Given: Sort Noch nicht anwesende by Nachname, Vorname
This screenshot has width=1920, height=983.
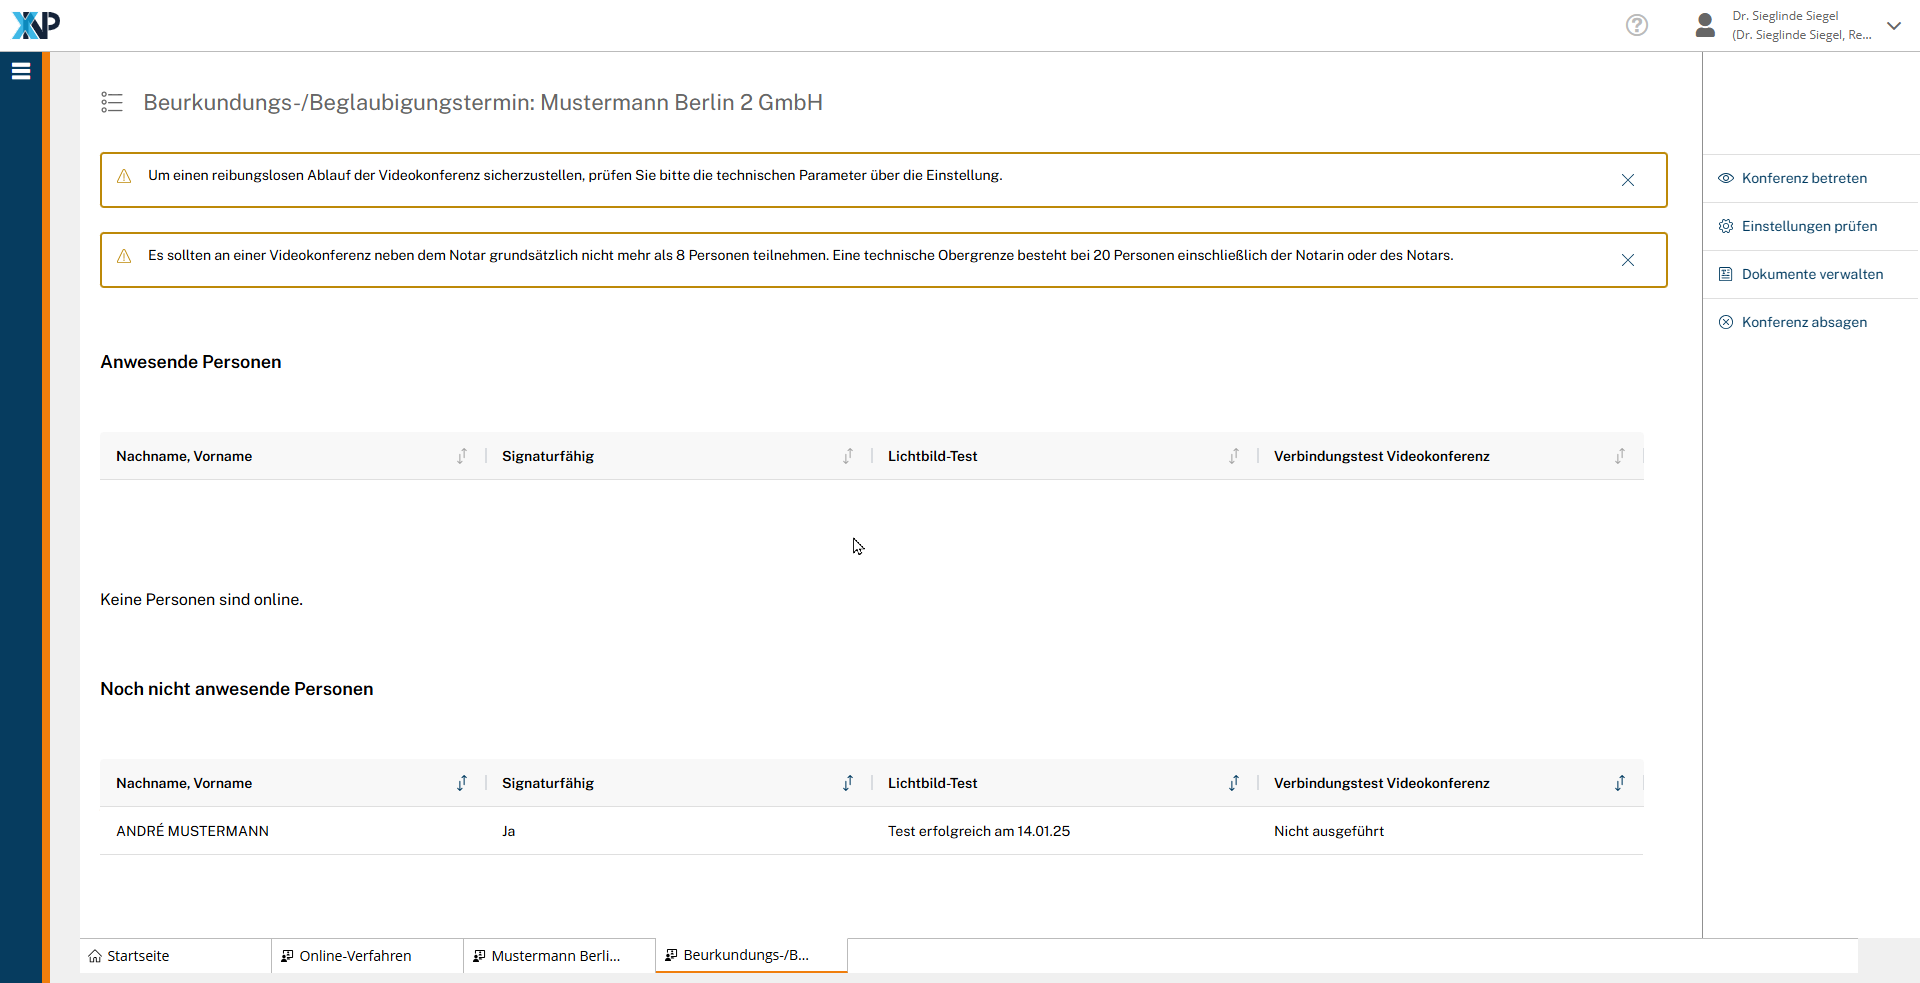Looking at the screenshot, I should pyautogui.click(x=462, y=783).
